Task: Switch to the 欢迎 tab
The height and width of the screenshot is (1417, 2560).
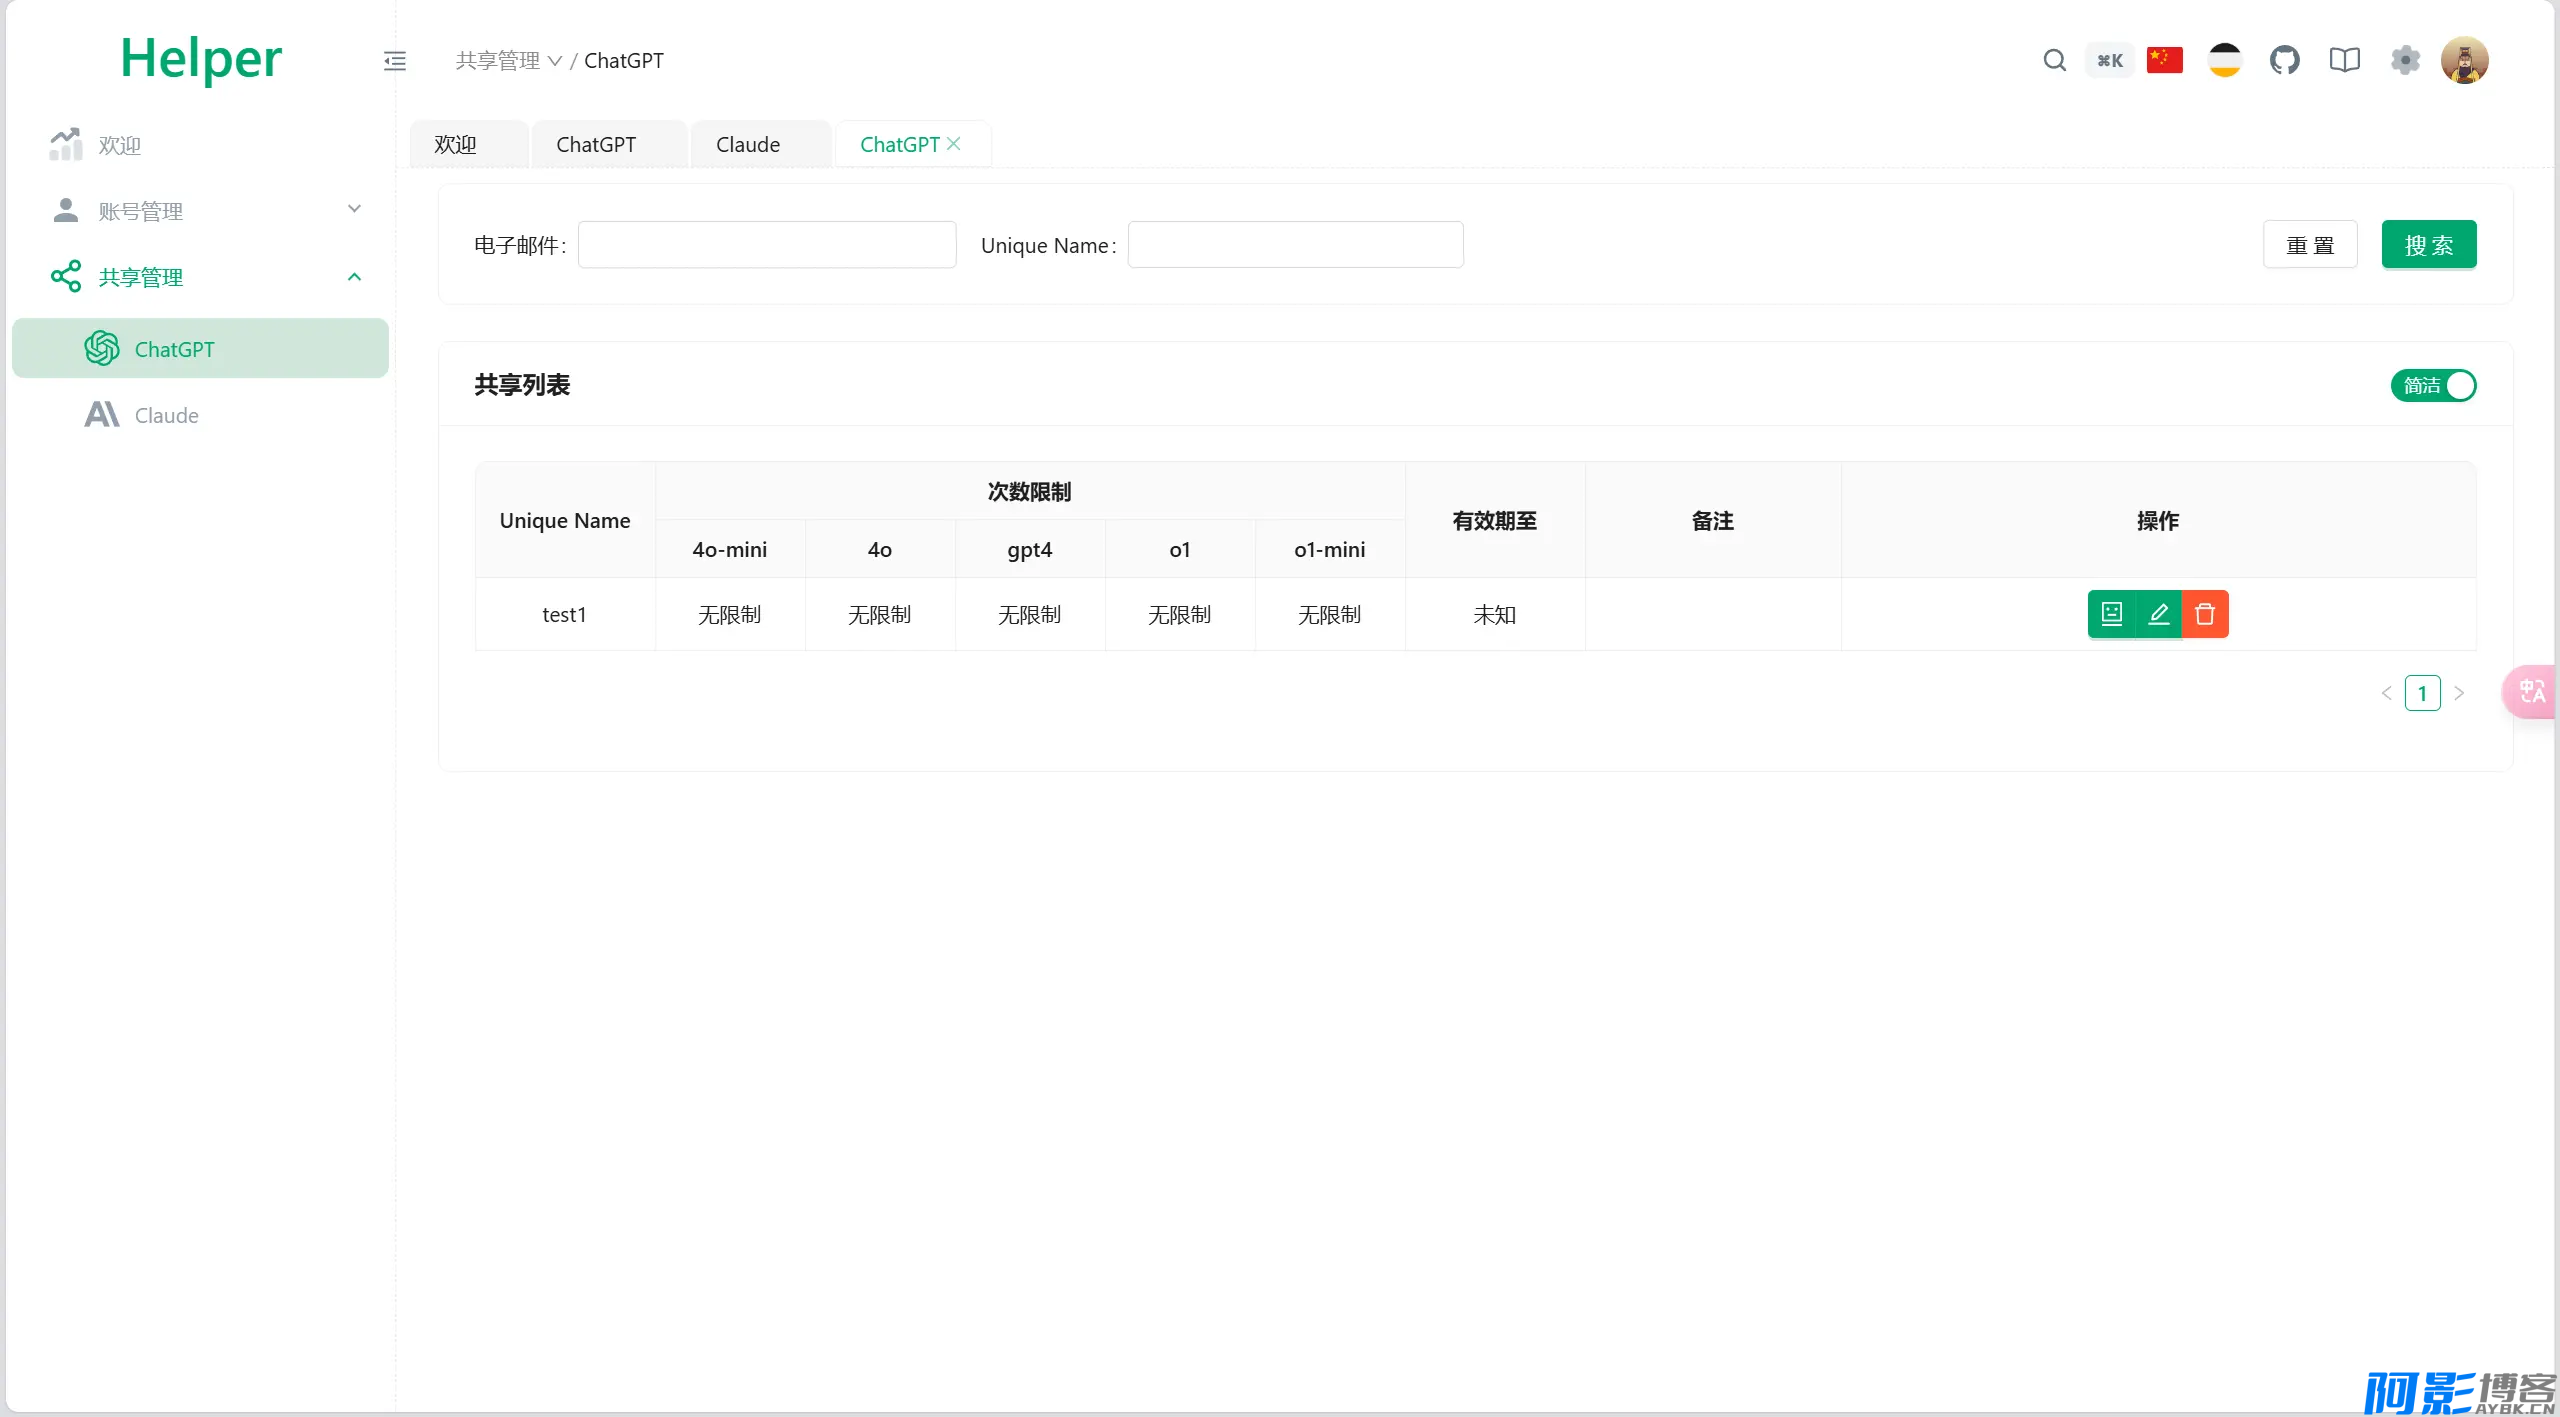Action: coord(469,144)
